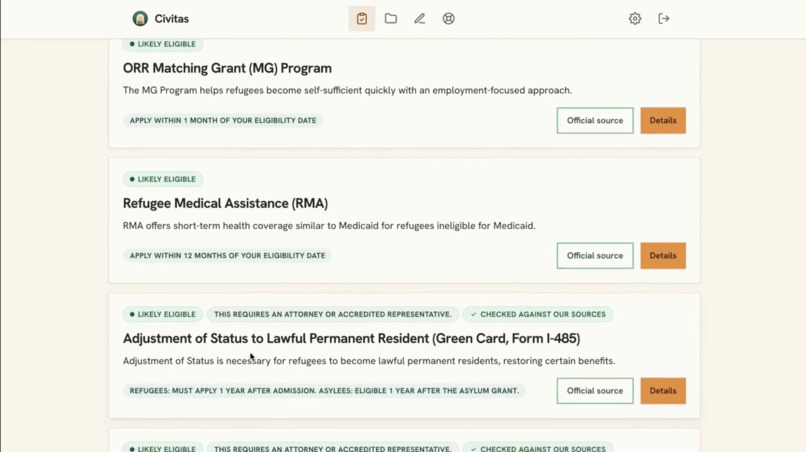
Task: Click Likely Eligible badge on ORR Matching Grant card
Action: (162, 44)
